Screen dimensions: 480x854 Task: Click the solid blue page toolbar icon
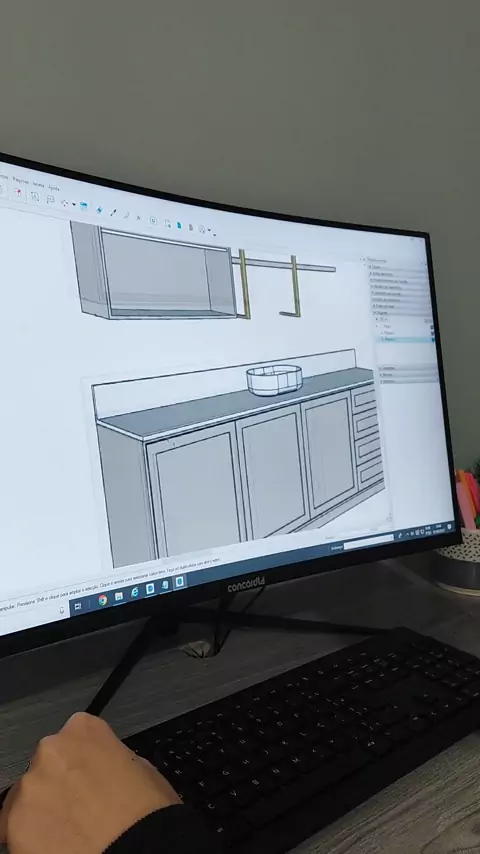pyautogui.click(x=179, y=225)
